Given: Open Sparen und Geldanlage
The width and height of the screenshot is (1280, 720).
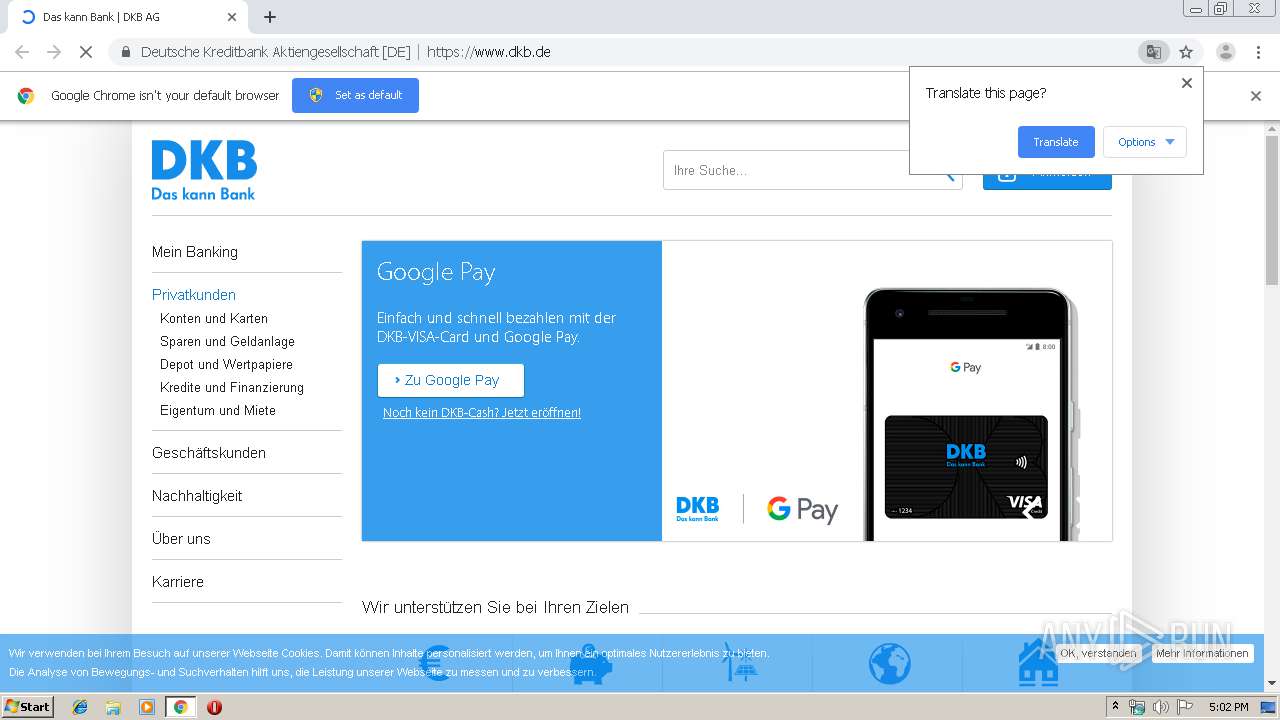Looking at the screenshot, I should (x=227, y=341).
